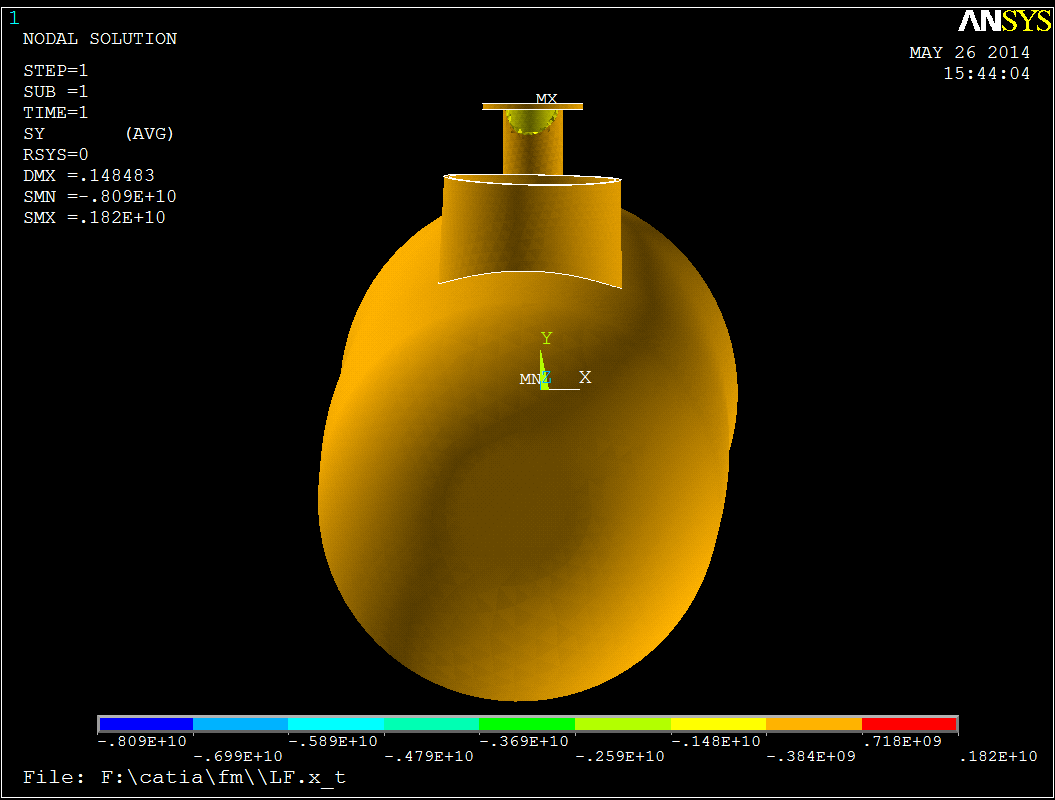
Task: Select the red legend color band
Action: pyautogui.click(x=909, y=724)
